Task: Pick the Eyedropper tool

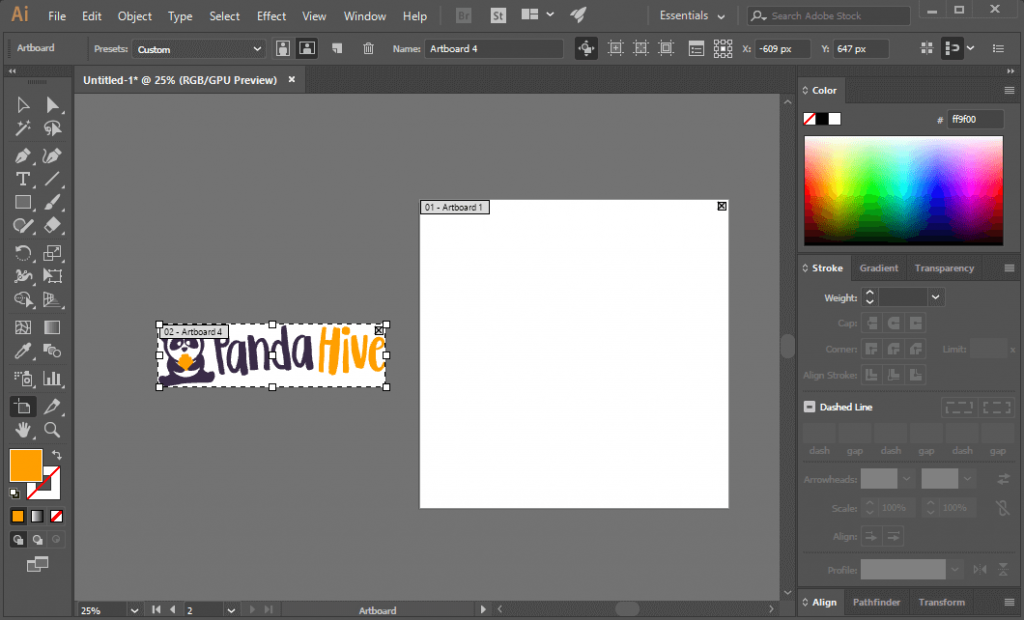Action: [22, 351]
